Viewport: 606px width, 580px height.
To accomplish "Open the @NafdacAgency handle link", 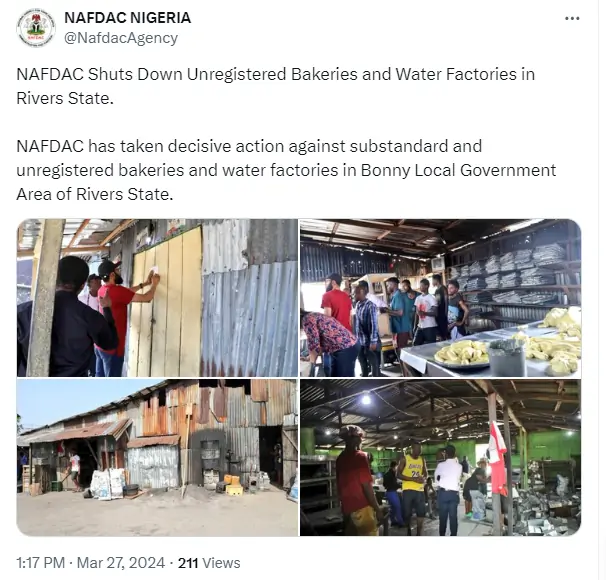I will [x=121, y=38].
